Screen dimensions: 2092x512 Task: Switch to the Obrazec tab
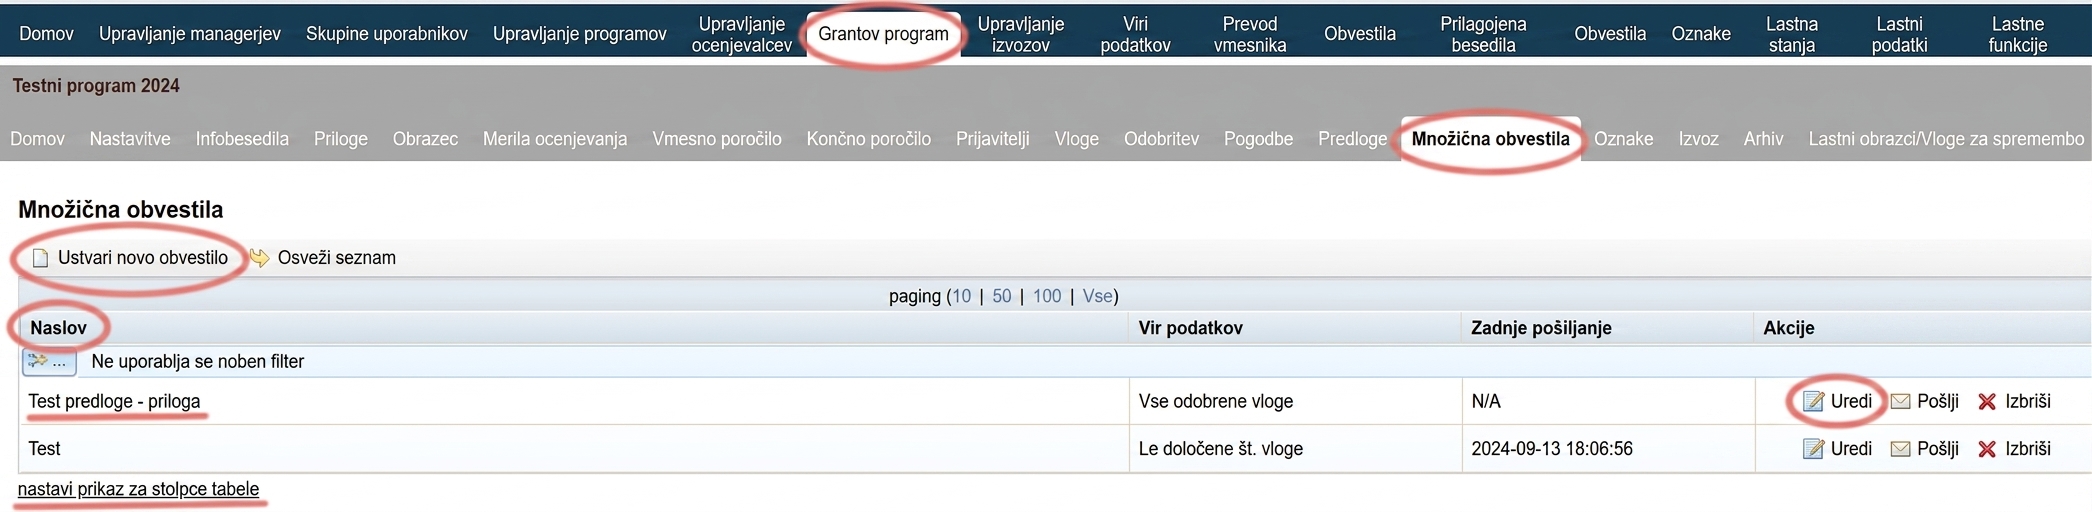pyautogui.click(x=425, y=139)
